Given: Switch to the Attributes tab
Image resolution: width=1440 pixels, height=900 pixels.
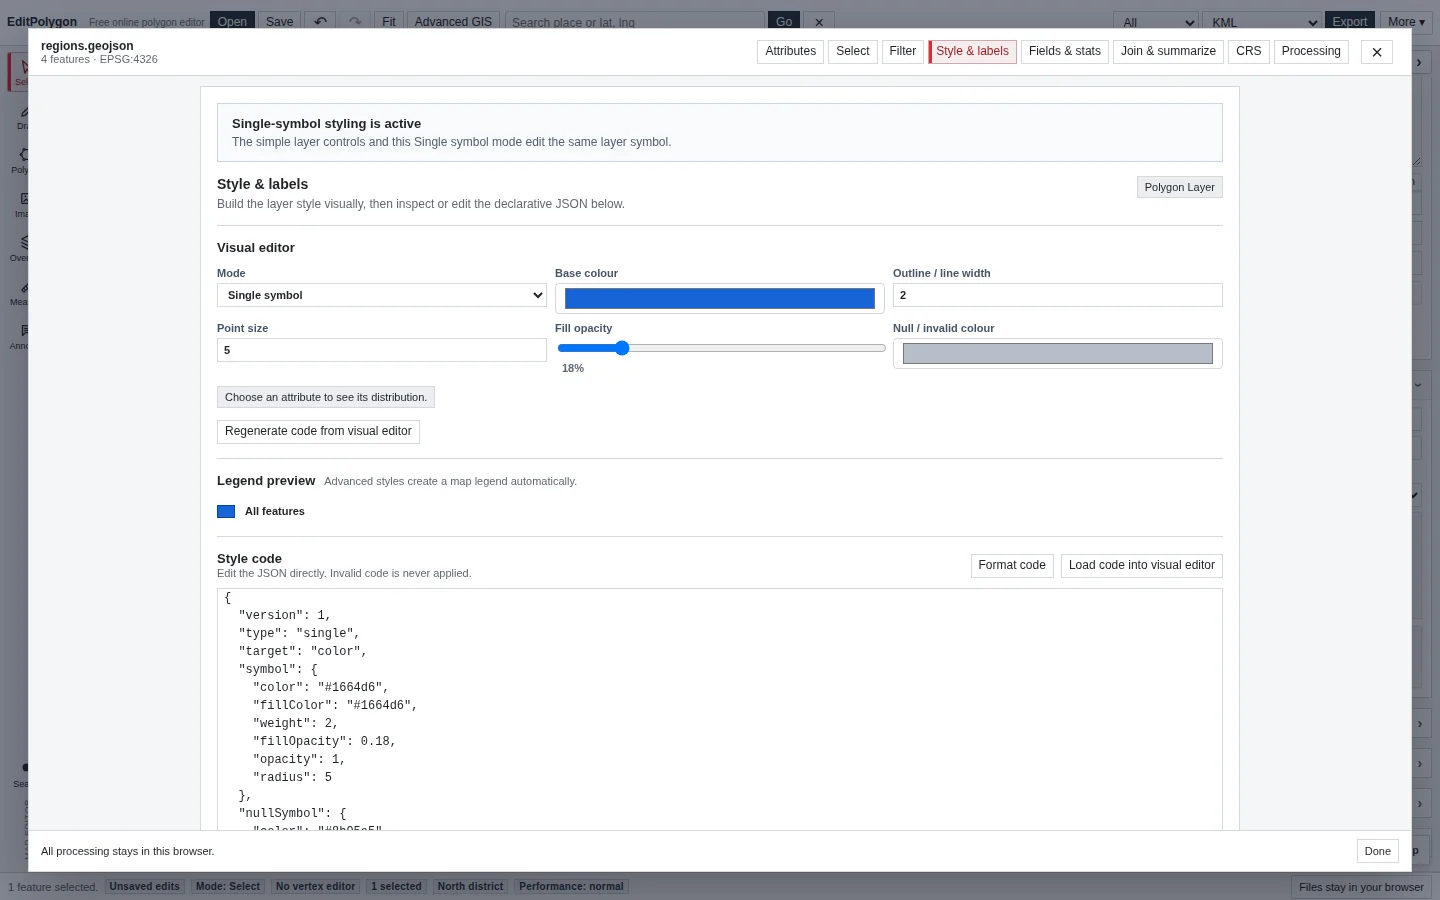Looking at the screenshot, I should coord(791,51).
